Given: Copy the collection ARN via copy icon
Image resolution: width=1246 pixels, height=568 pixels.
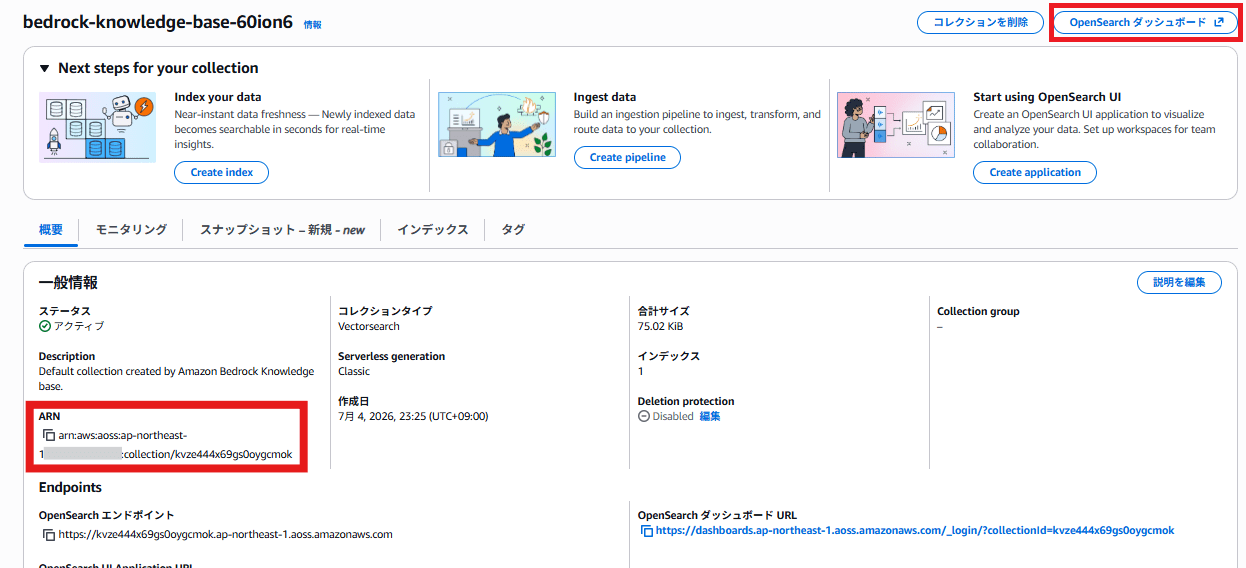Looking at the screenshot, I should (49, 435).
